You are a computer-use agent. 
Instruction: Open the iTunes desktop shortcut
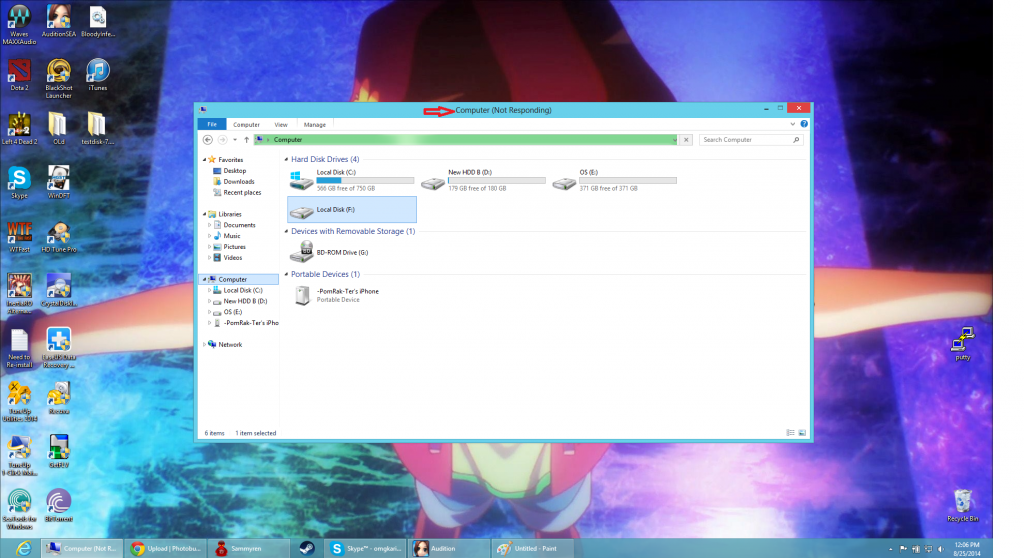click(97, 74)
